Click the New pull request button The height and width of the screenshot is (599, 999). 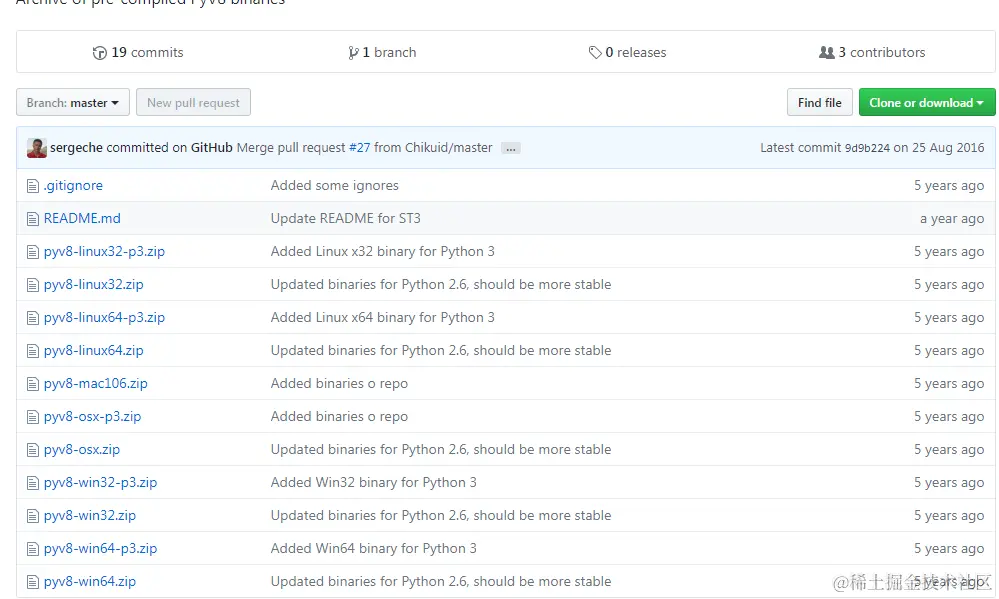193,103
